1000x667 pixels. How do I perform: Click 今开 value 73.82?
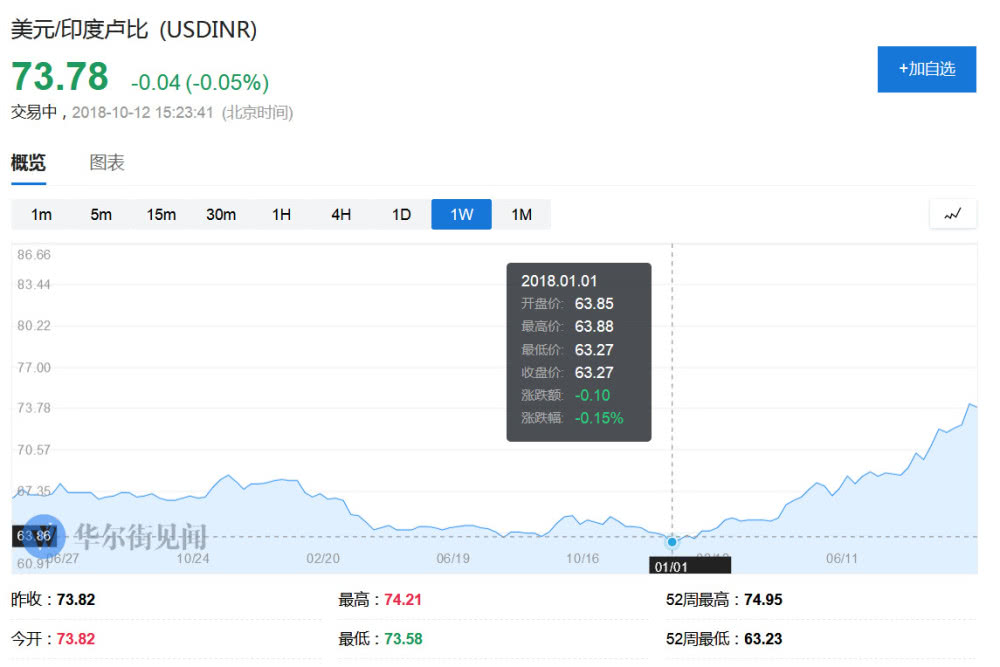point(76,638)
